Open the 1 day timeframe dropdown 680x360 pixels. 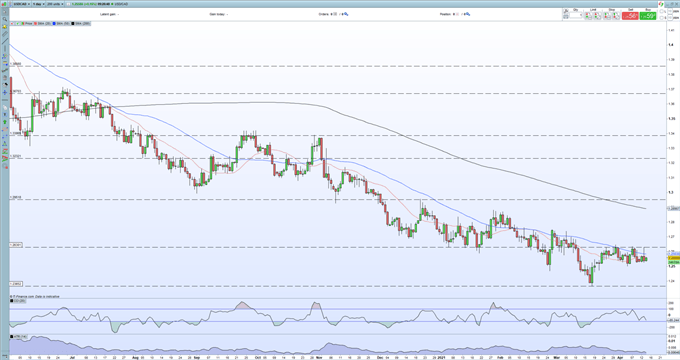[38, 4]
